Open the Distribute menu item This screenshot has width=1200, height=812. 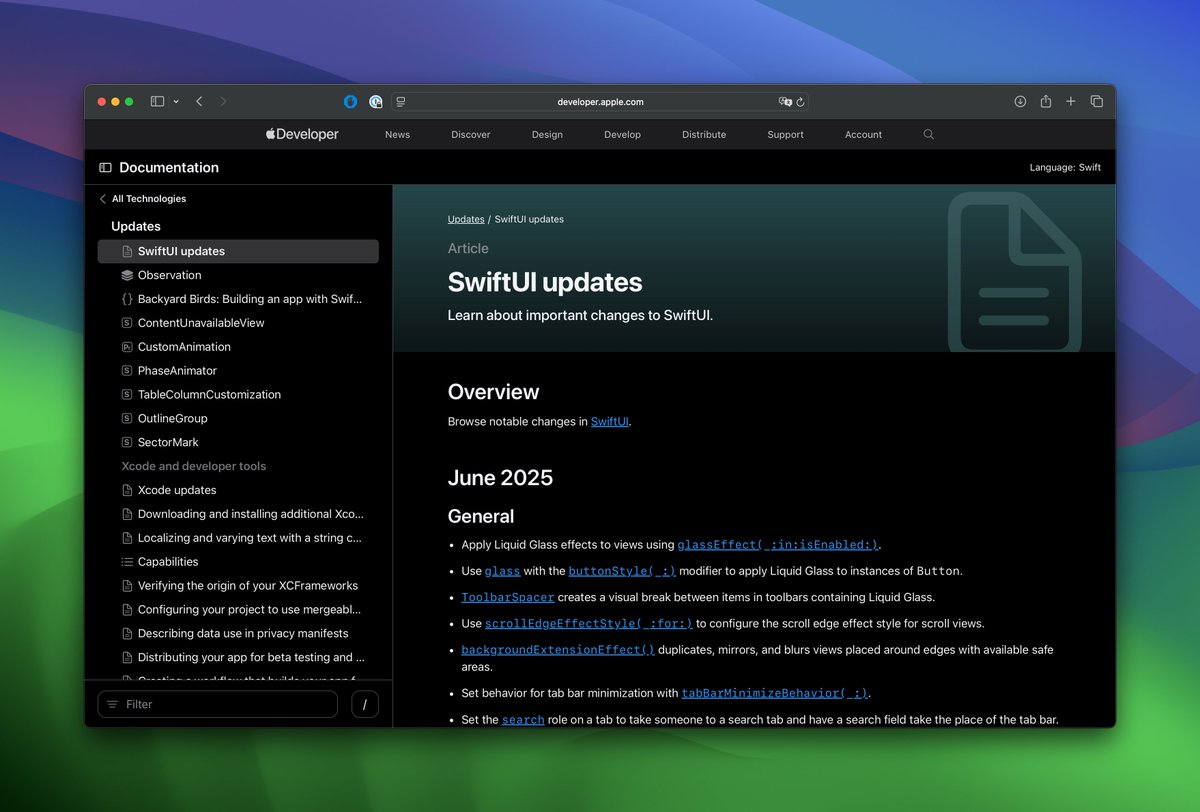pos(704,134)
